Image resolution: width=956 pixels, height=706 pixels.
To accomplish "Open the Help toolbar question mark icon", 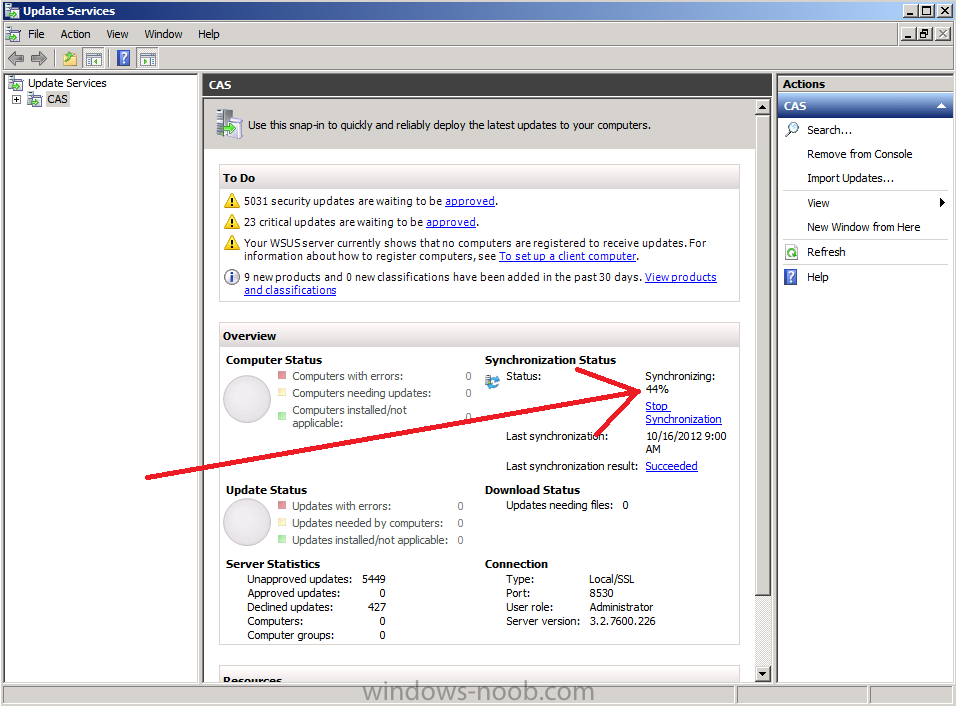I will pos(123,59).
